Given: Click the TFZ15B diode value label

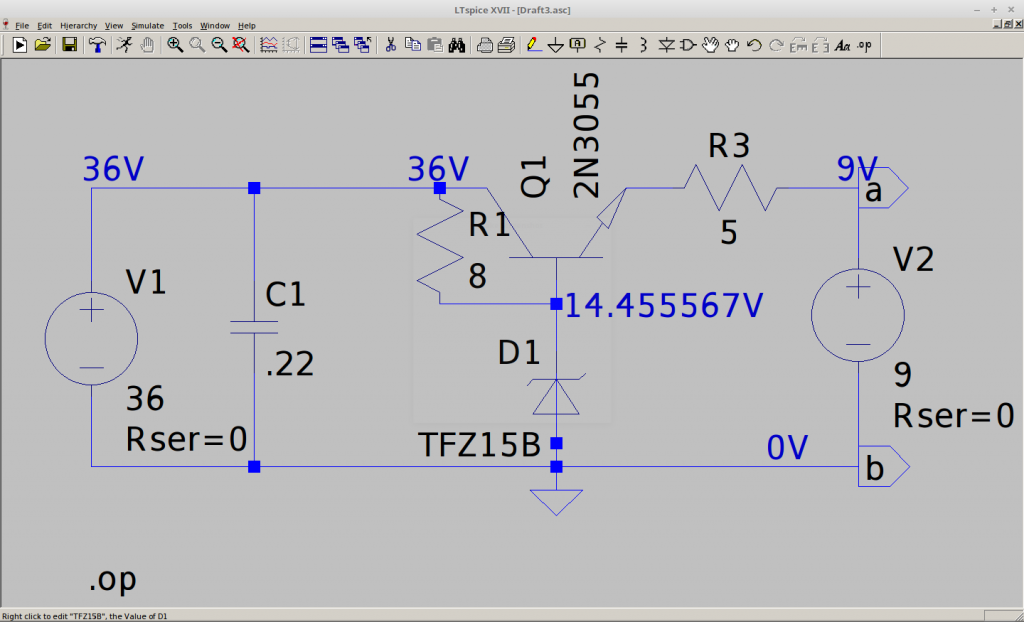Looking at the screenshot, I should [480, 445].
